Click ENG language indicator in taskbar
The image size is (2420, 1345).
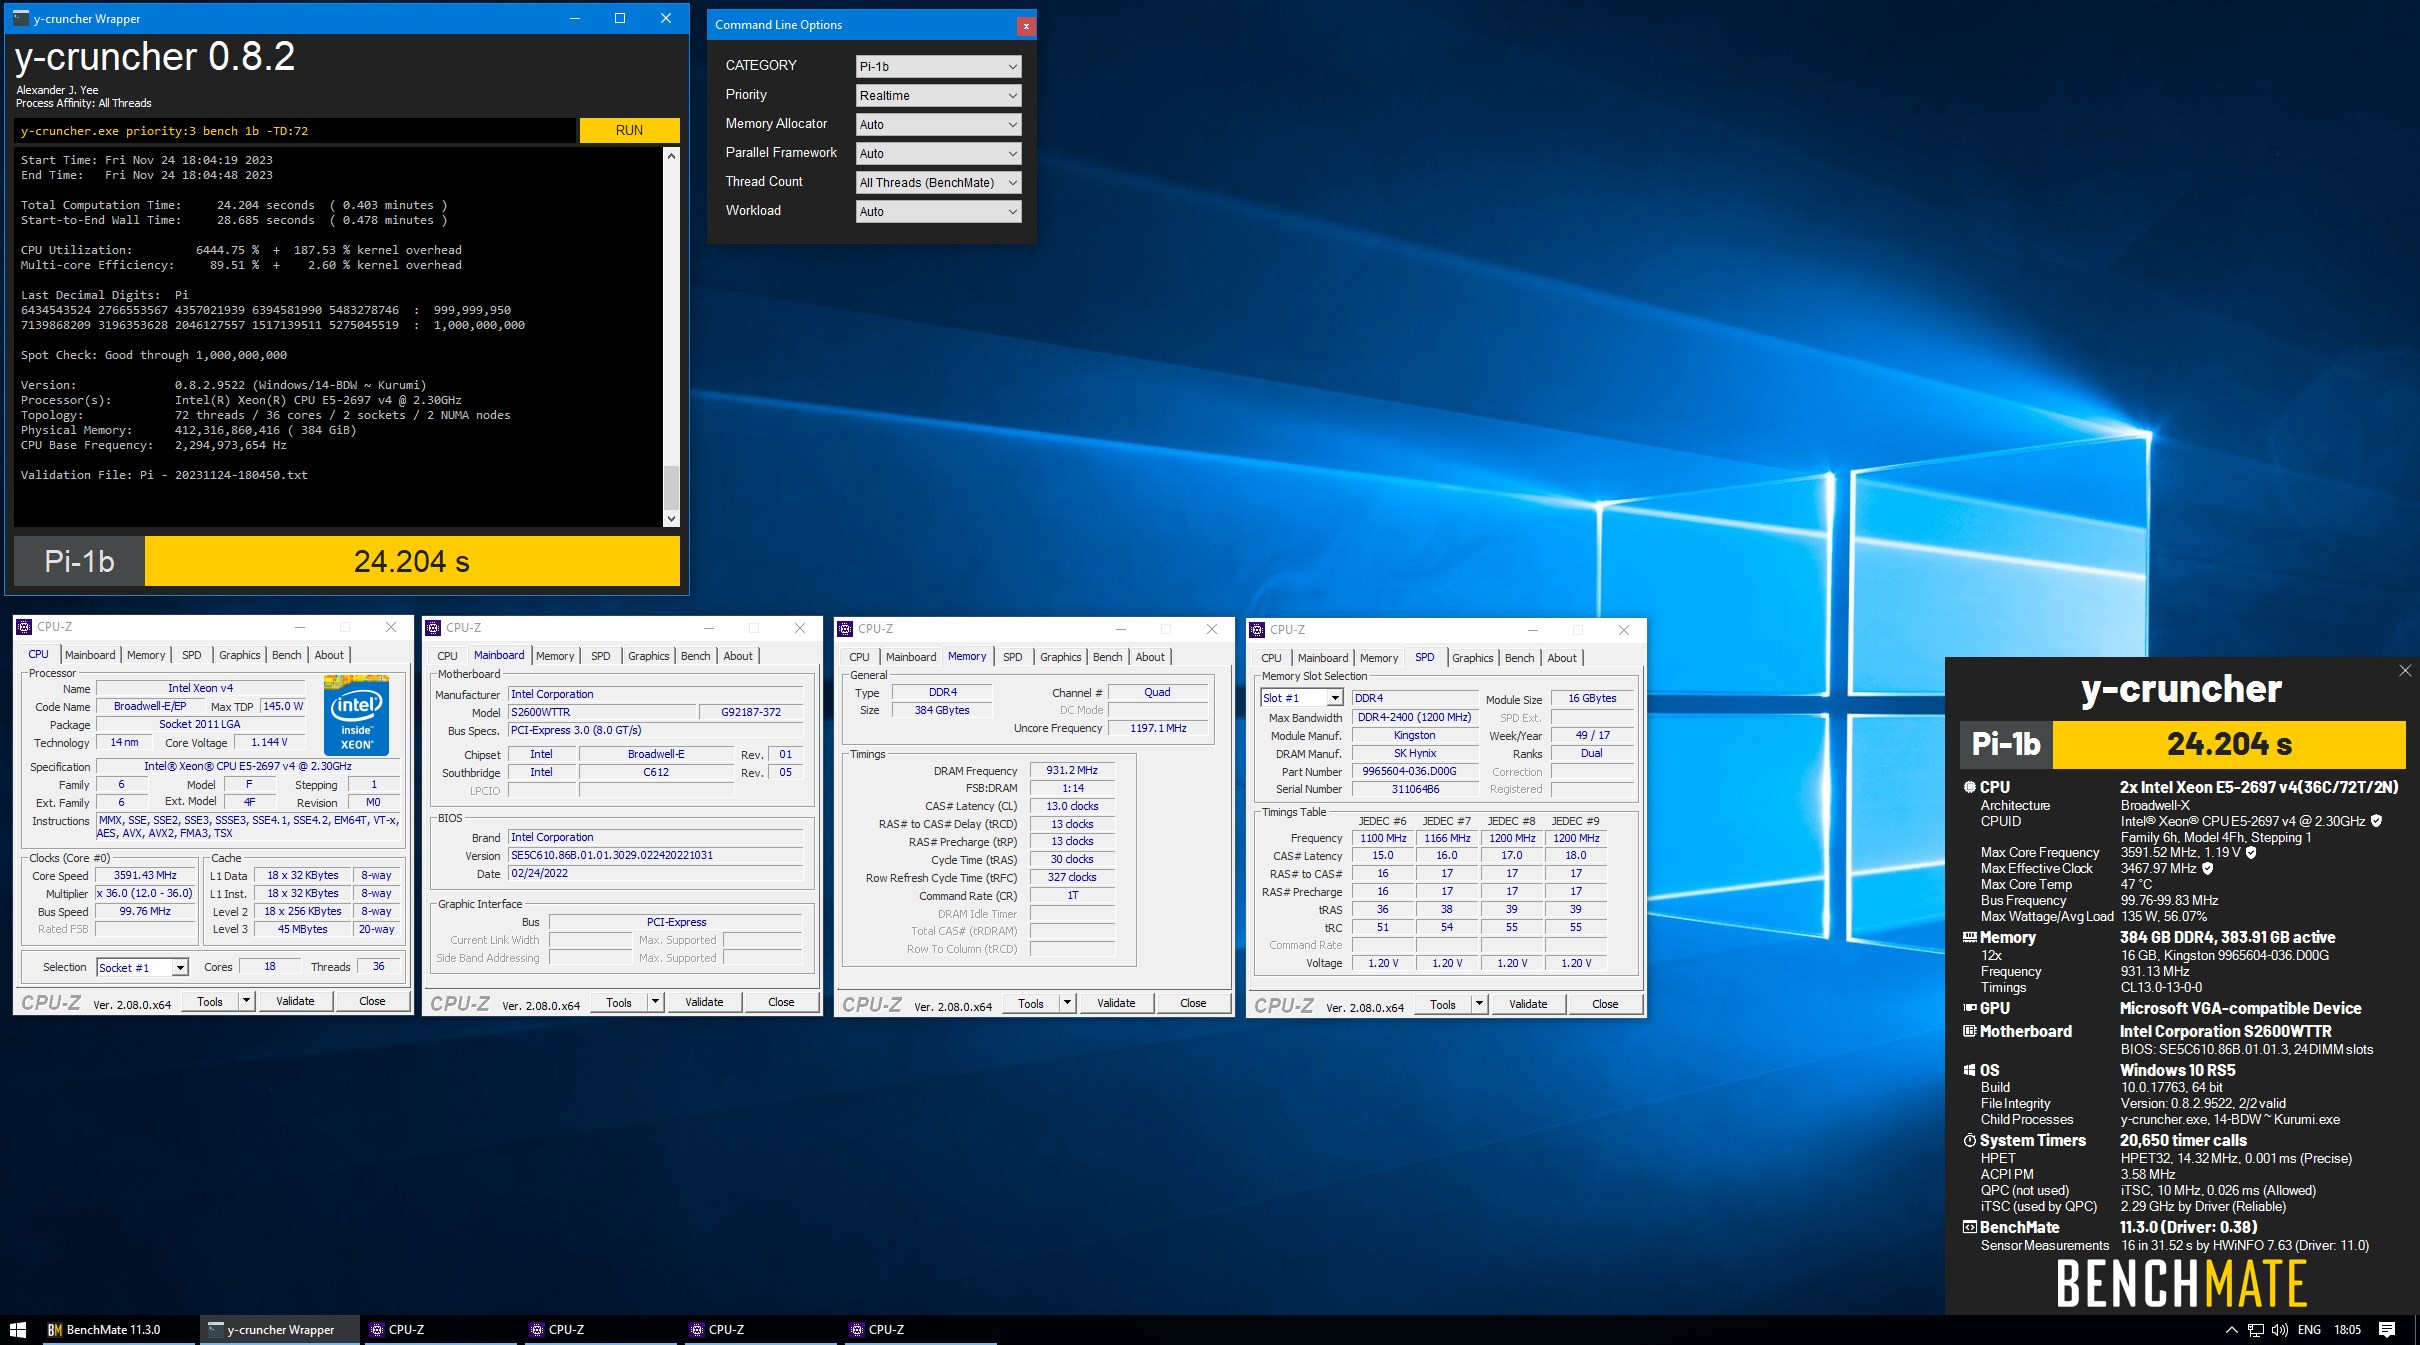pyautogui.click(x=2309, y=1330)
